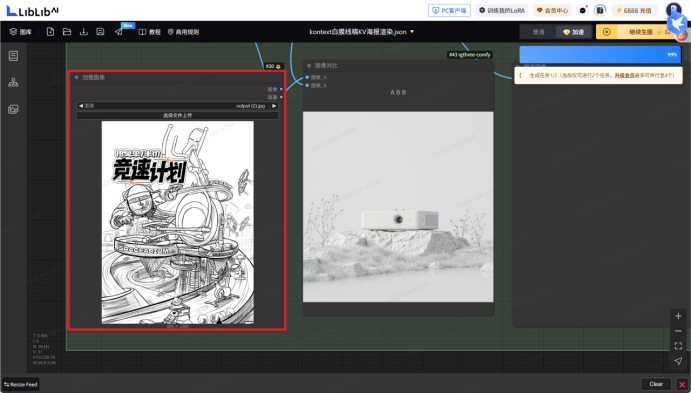691x393 pixels.
Task: Click the download icon in the toolbar
Action: click(84, 32)
